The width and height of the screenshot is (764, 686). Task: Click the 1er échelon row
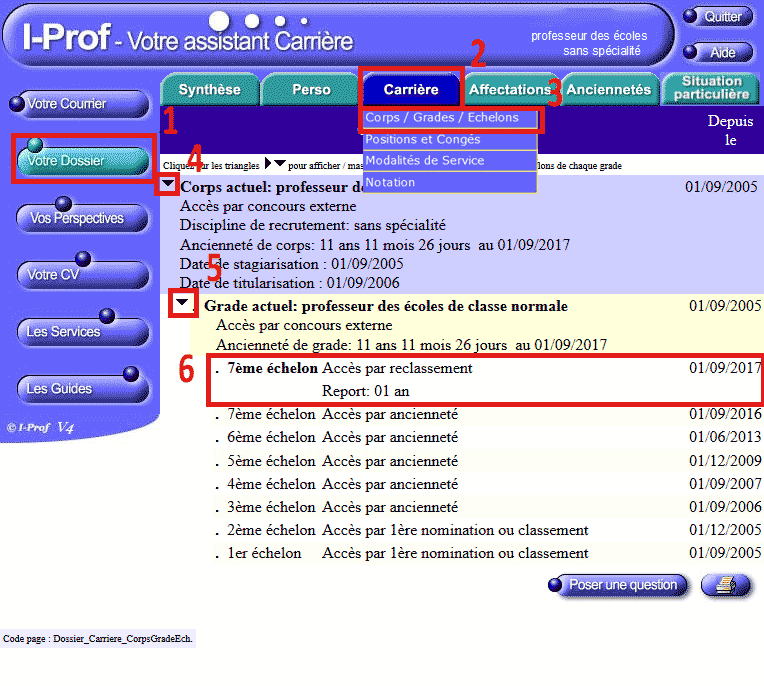[487, 553]
